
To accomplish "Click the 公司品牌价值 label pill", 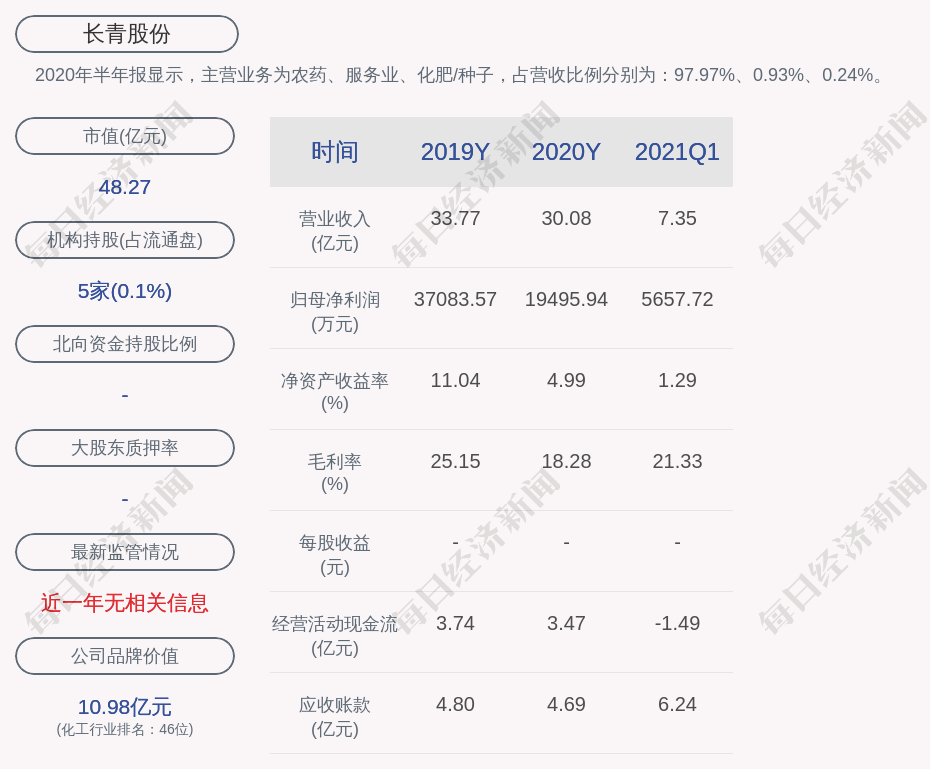I will coord(125,656).
